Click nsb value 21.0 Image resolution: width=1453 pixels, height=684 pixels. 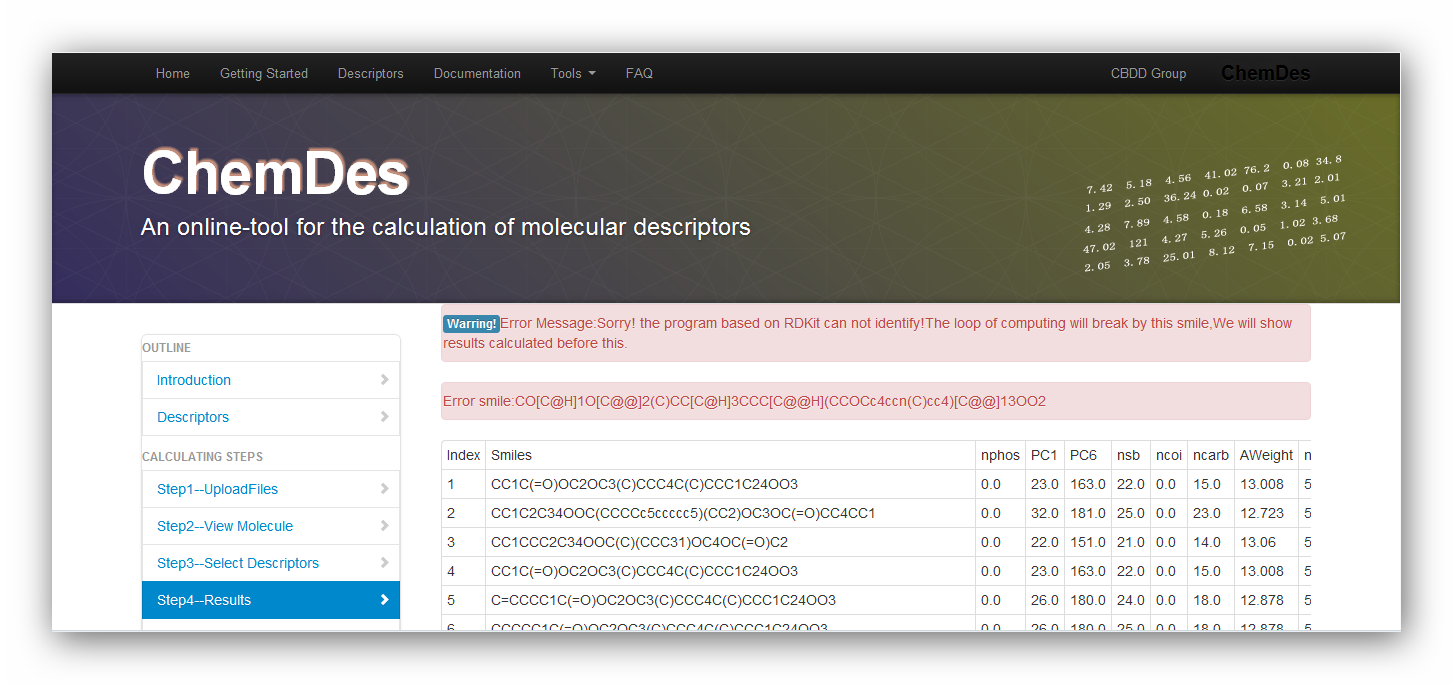point(1130,542)
